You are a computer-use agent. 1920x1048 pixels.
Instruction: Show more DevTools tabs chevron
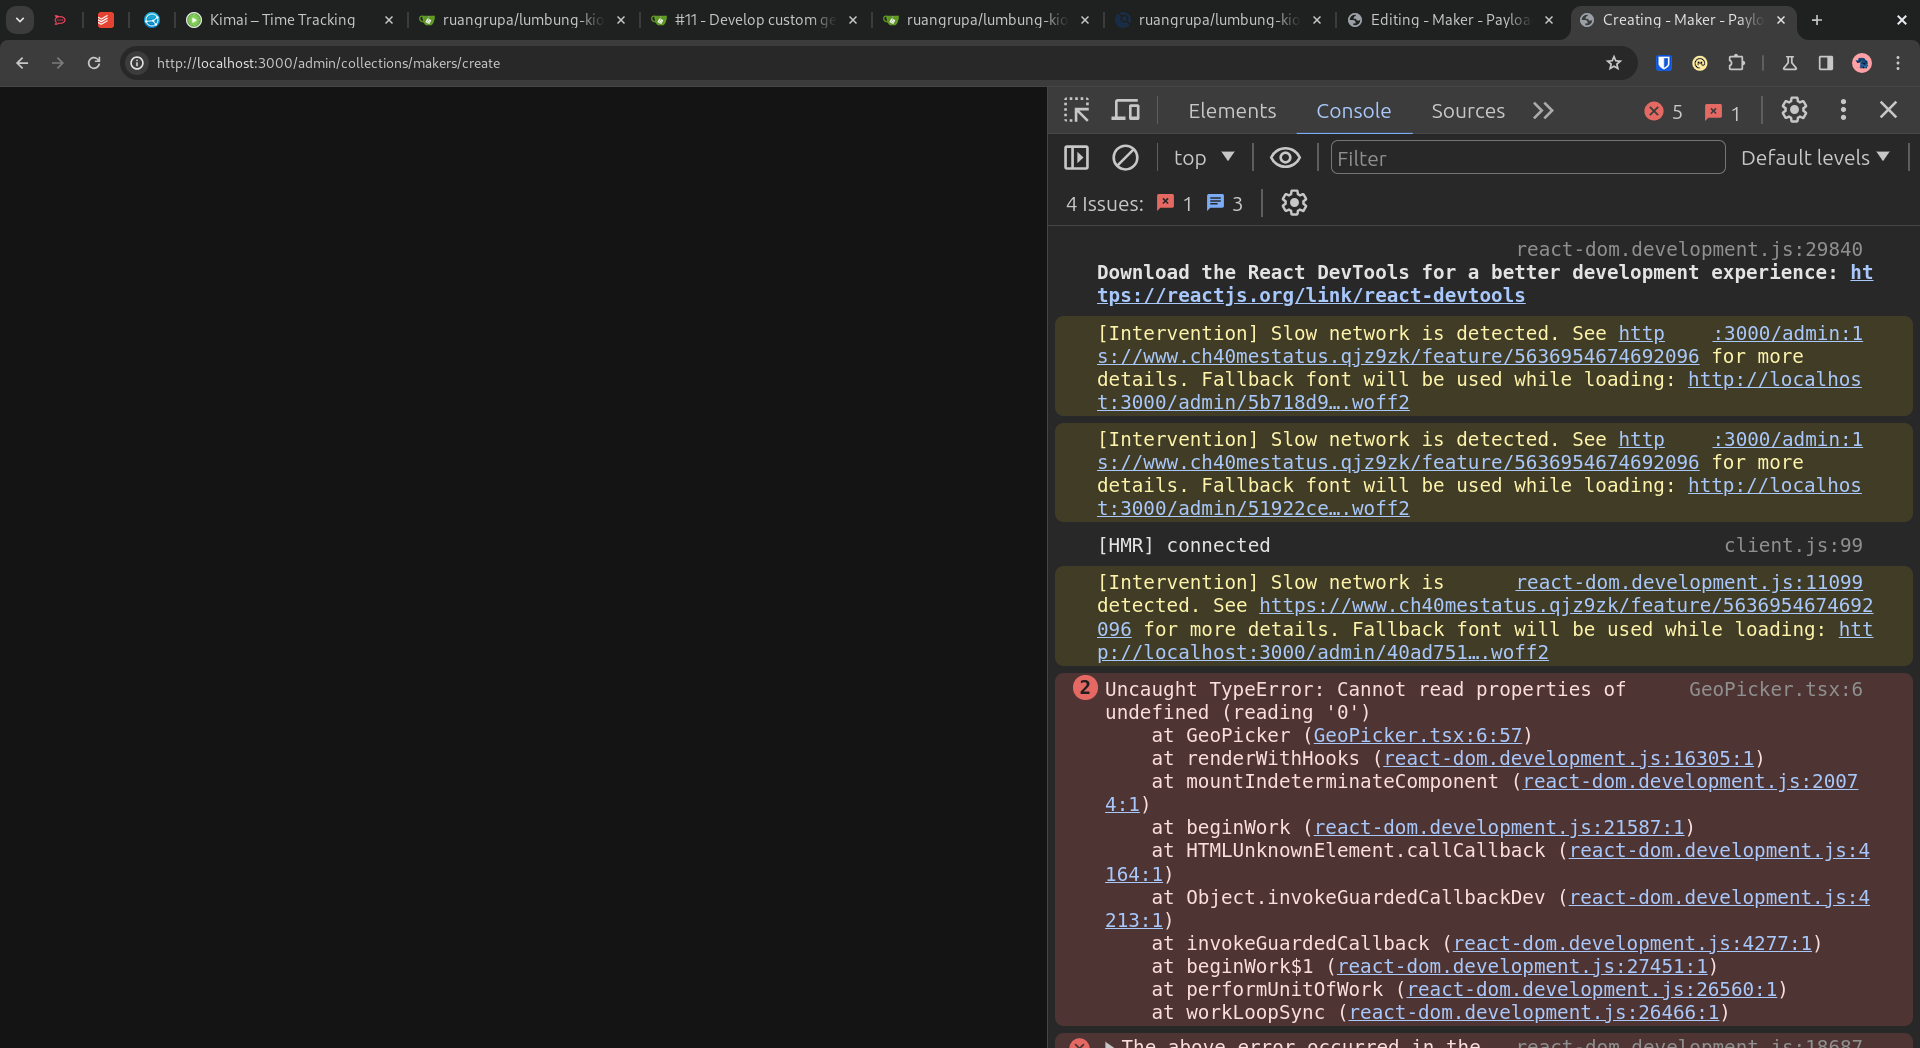coord(1543,111)
